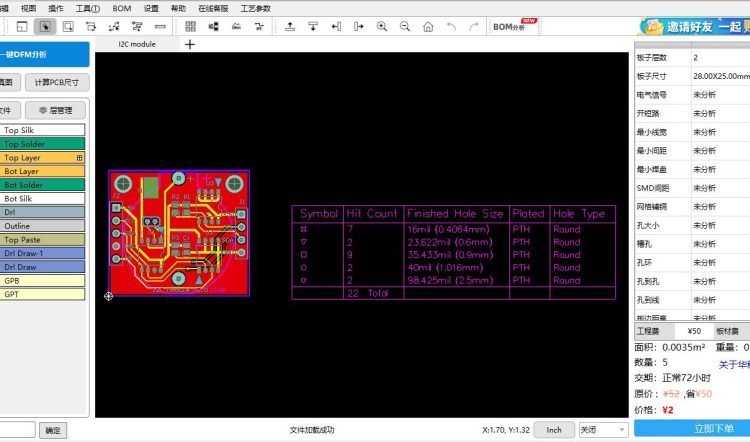Select the GPT layer

(43, 294)
